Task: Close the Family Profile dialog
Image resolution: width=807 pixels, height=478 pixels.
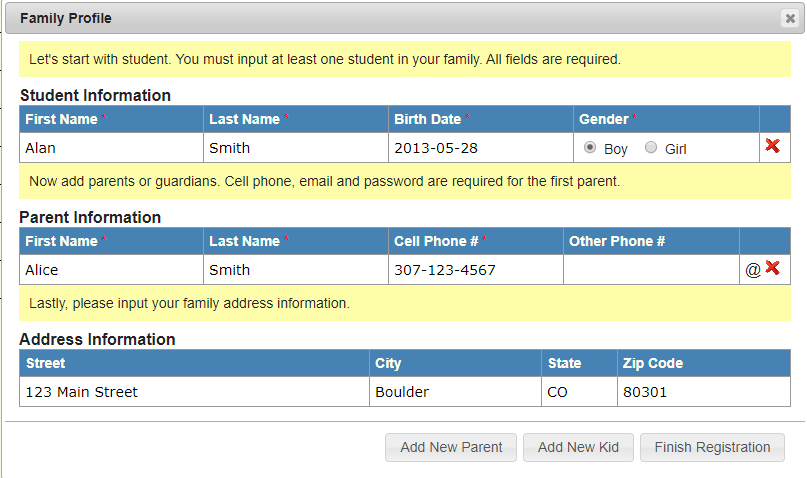Action: point(790,19)
